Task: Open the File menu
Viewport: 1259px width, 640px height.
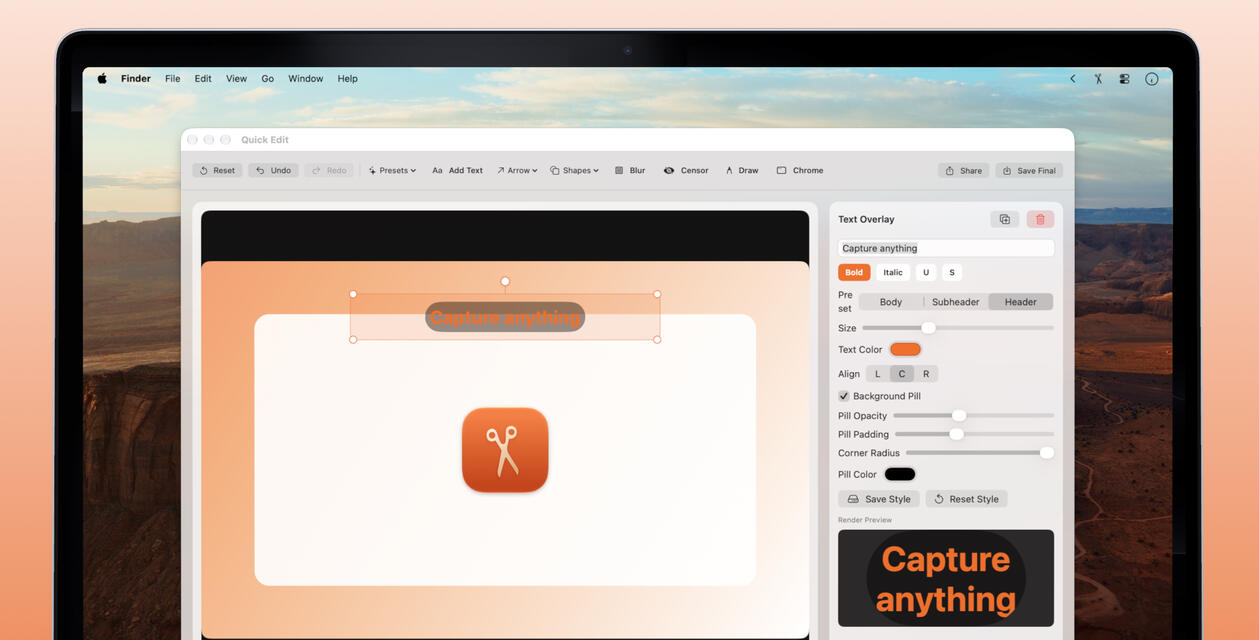Action: (x=173, y=79)
